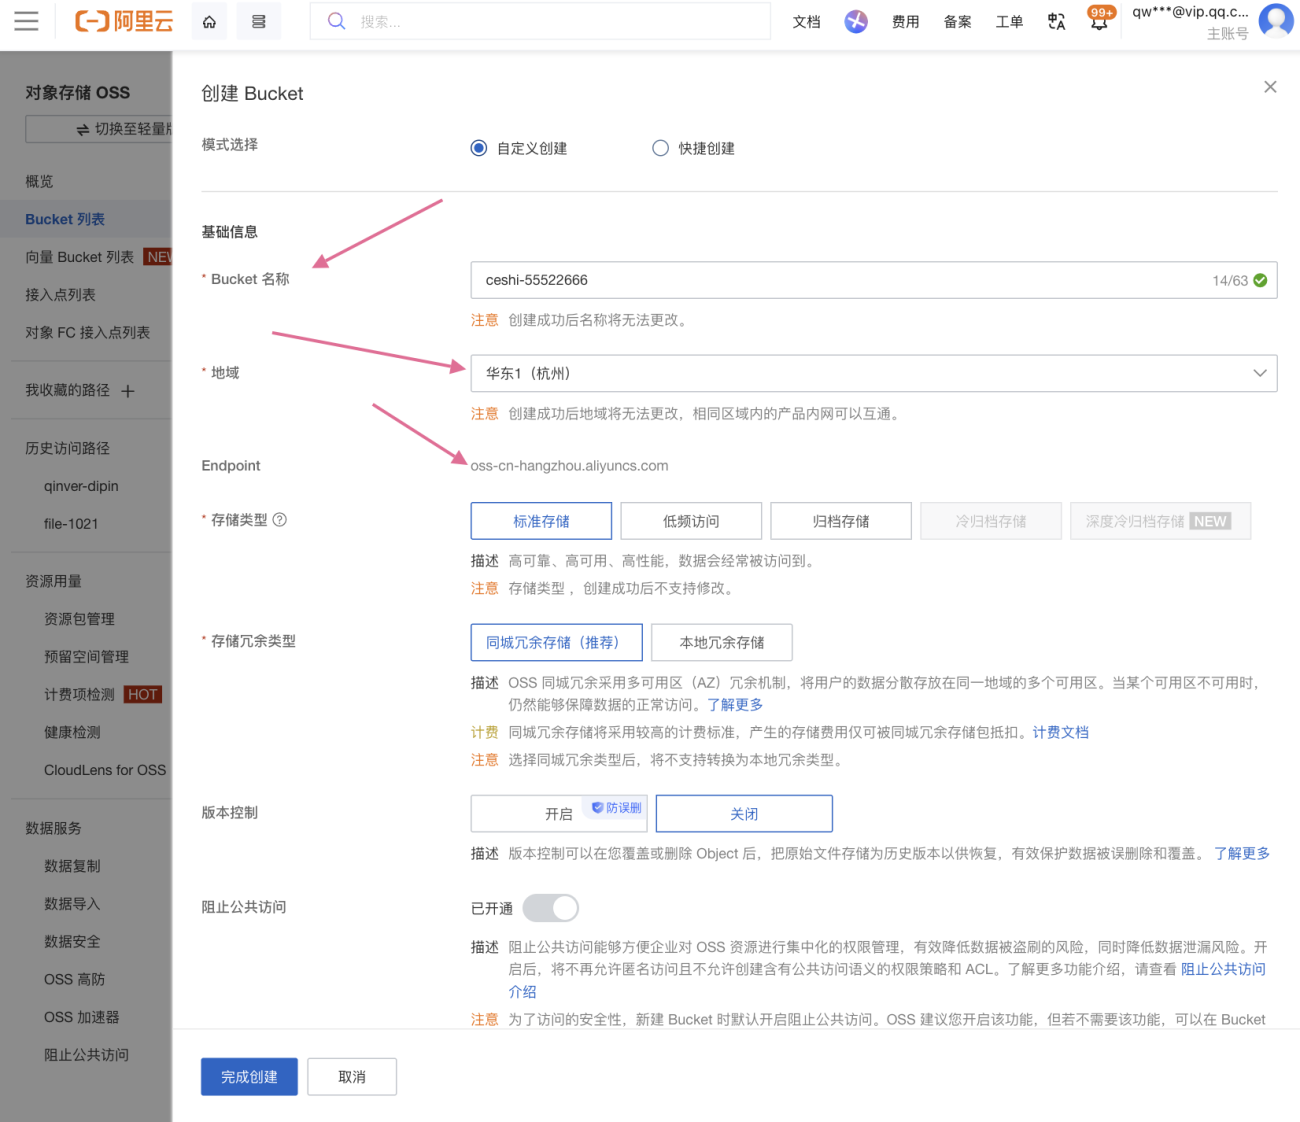The height and width of the screenshot is (1122, 1300).
Task: Open resource package management
Action: click(79, 619)
